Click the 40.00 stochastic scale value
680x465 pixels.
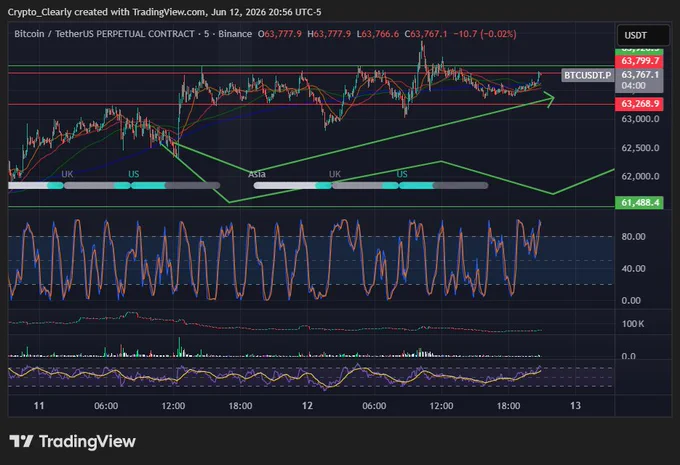(x=633, y=269)
